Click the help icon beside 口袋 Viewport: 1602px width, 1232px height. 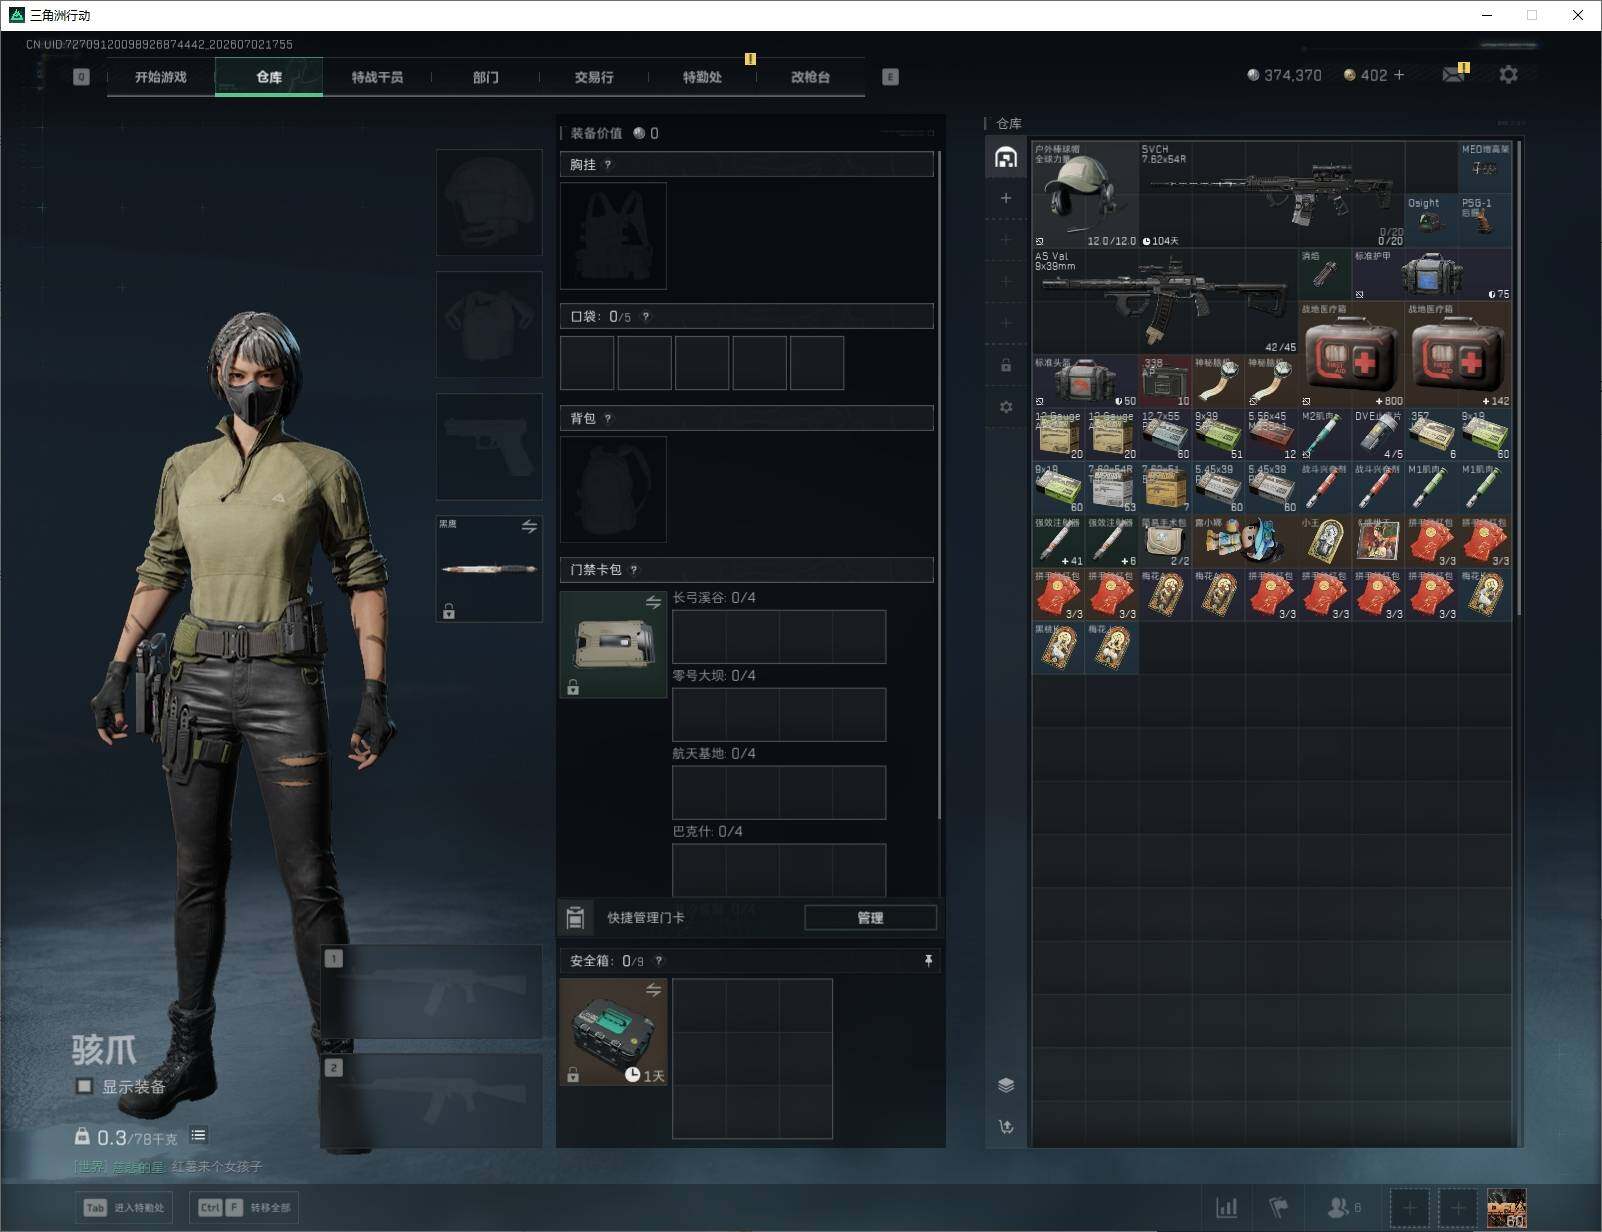646,317
